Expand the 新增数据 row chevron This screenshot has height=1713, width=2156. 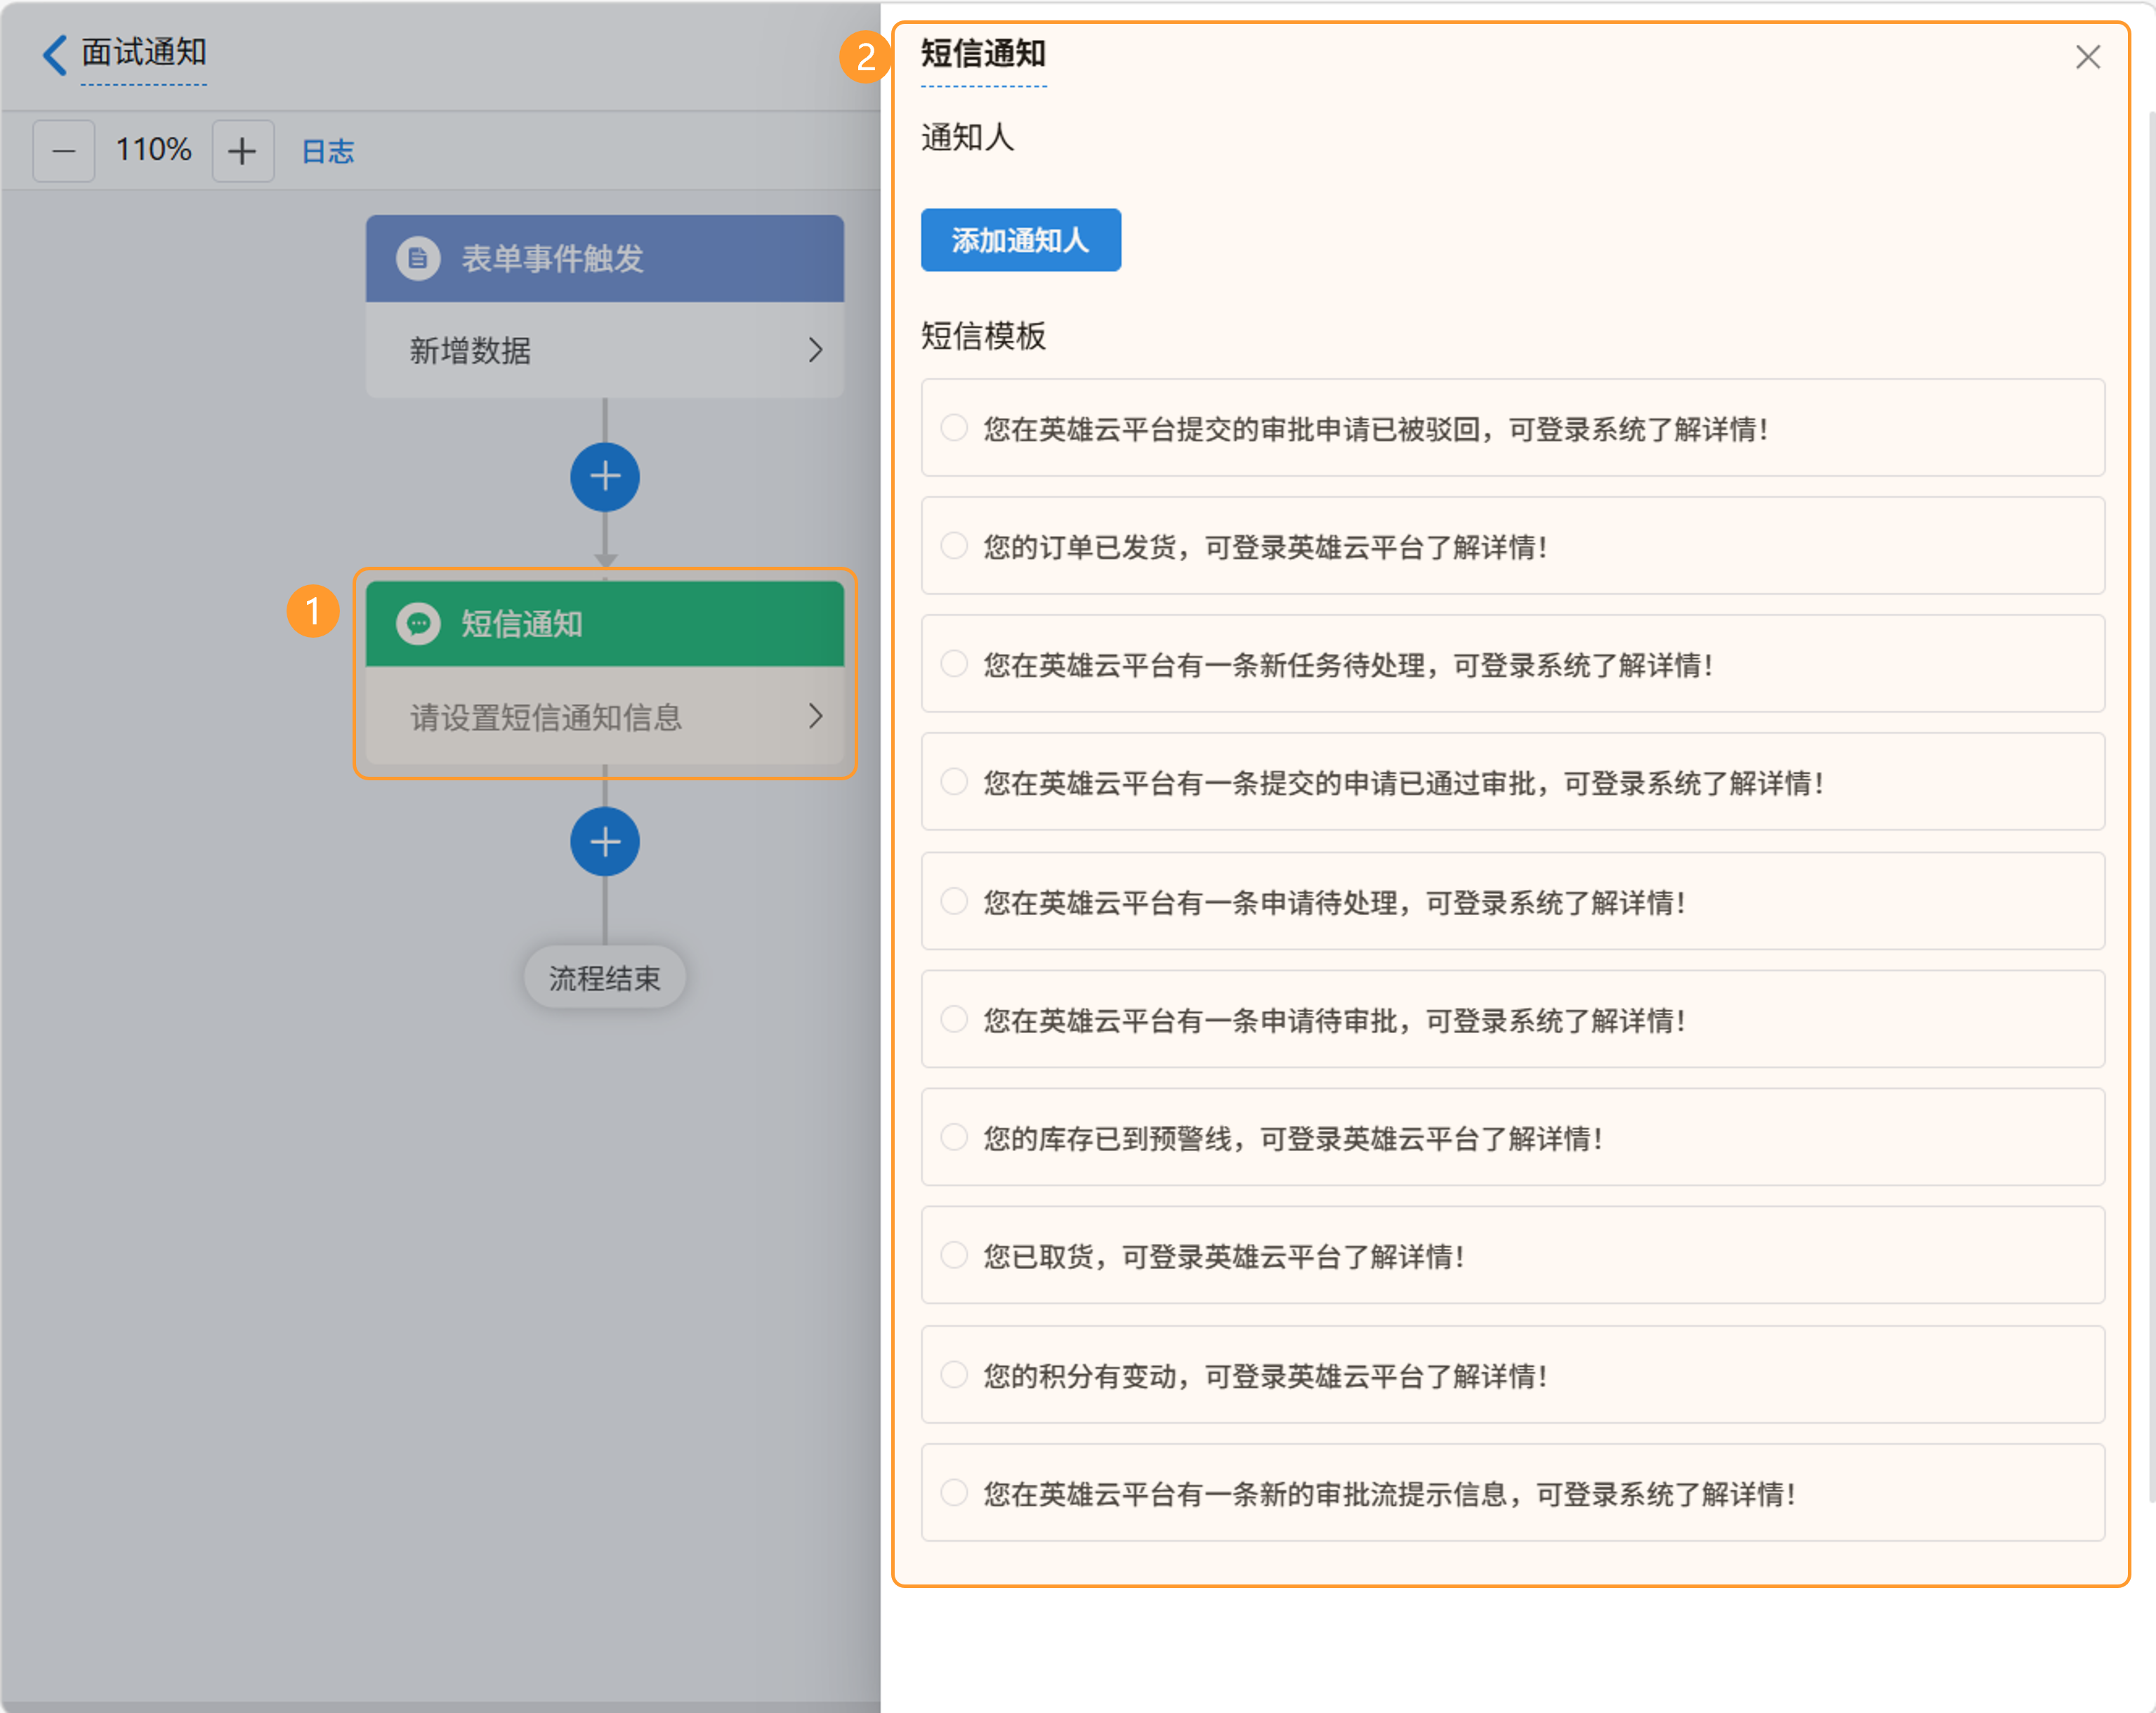point(815,350)
